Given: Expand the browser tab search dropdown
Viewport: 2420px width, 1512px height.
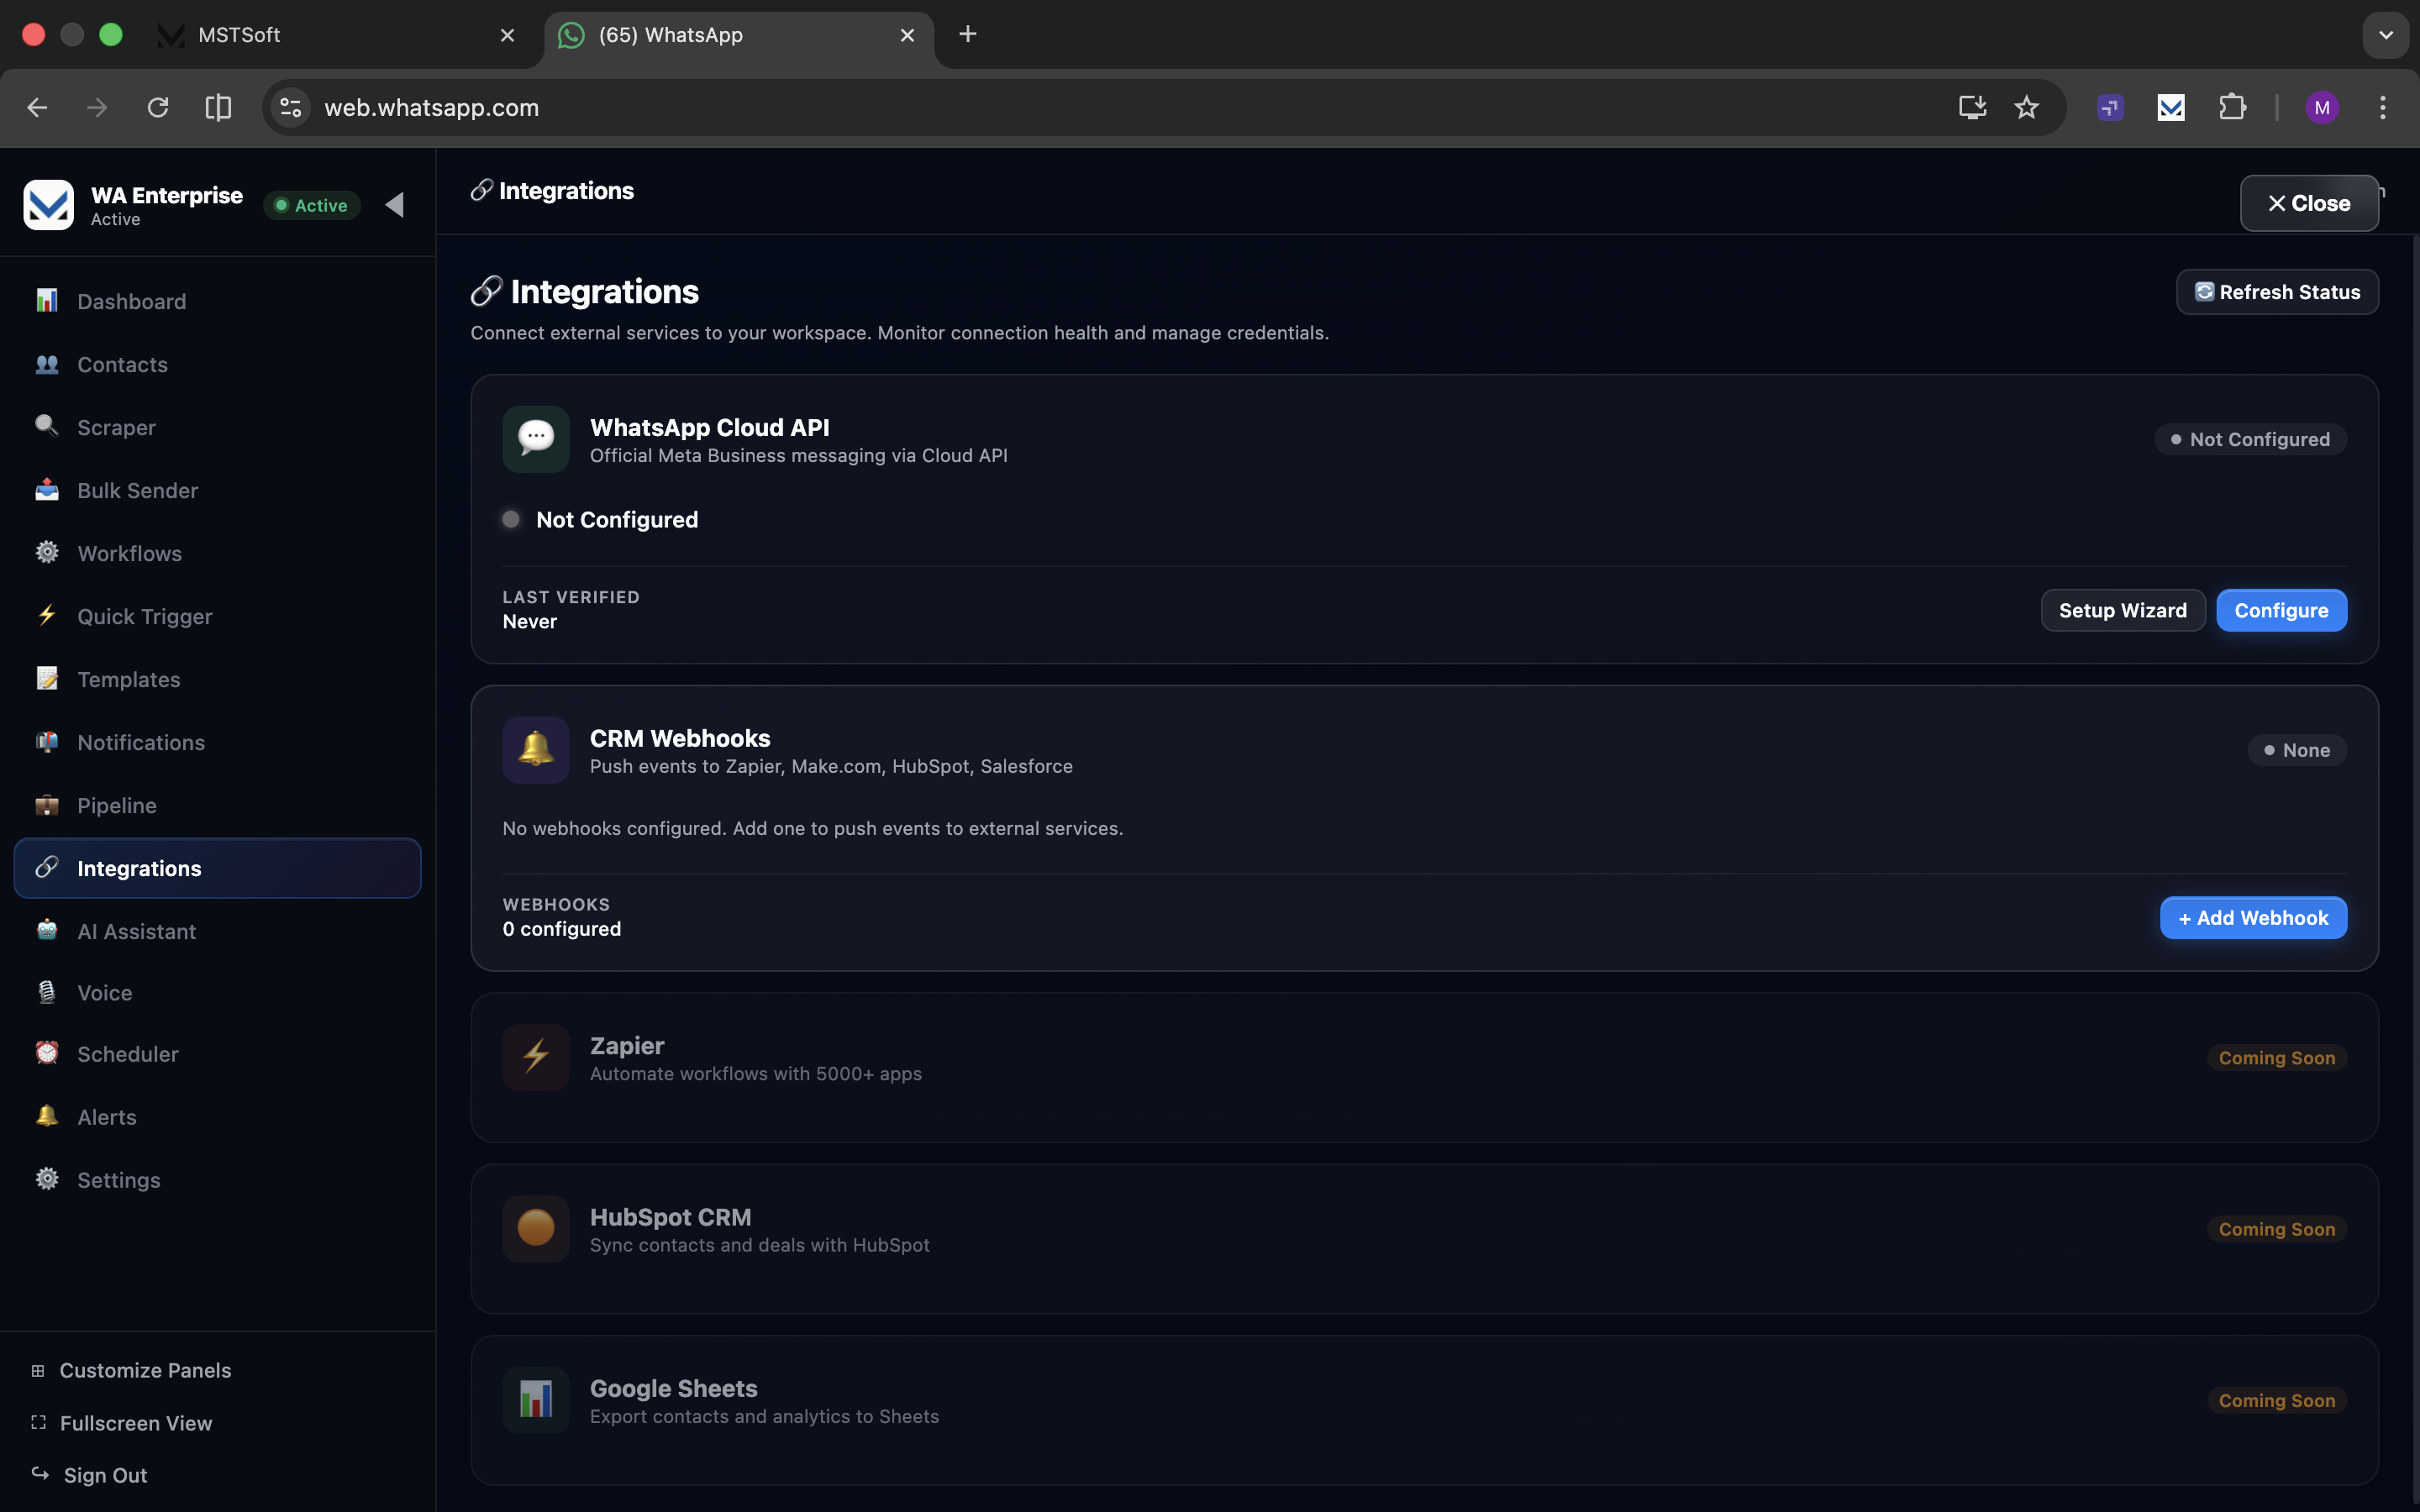Looking at the screenshot, I should pos(2386,35).
